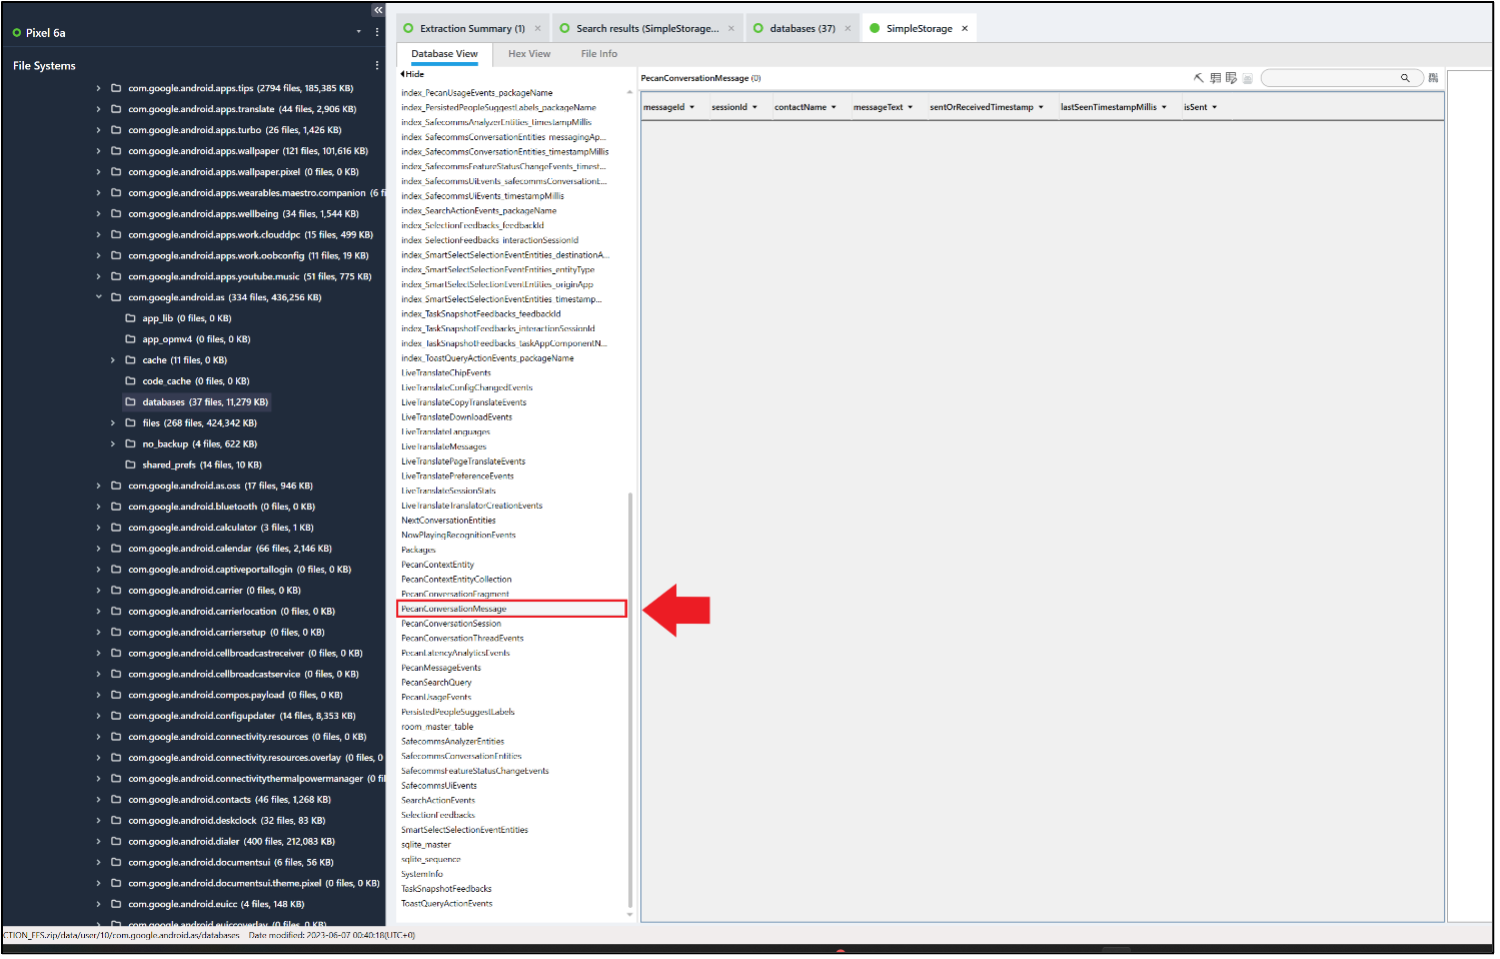Click the arrow icon in the table toolbar

[1199, 78]
